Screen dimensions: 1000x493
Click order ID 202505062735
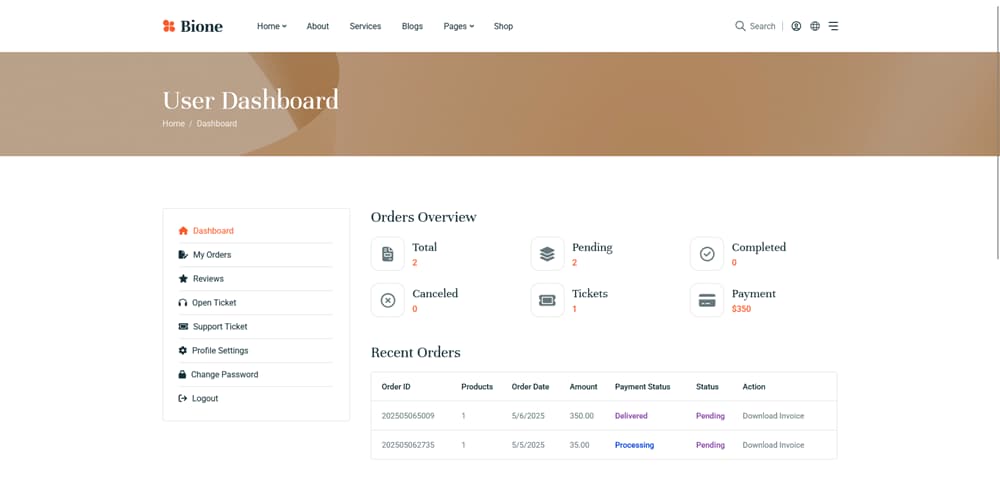coord(408,445)
